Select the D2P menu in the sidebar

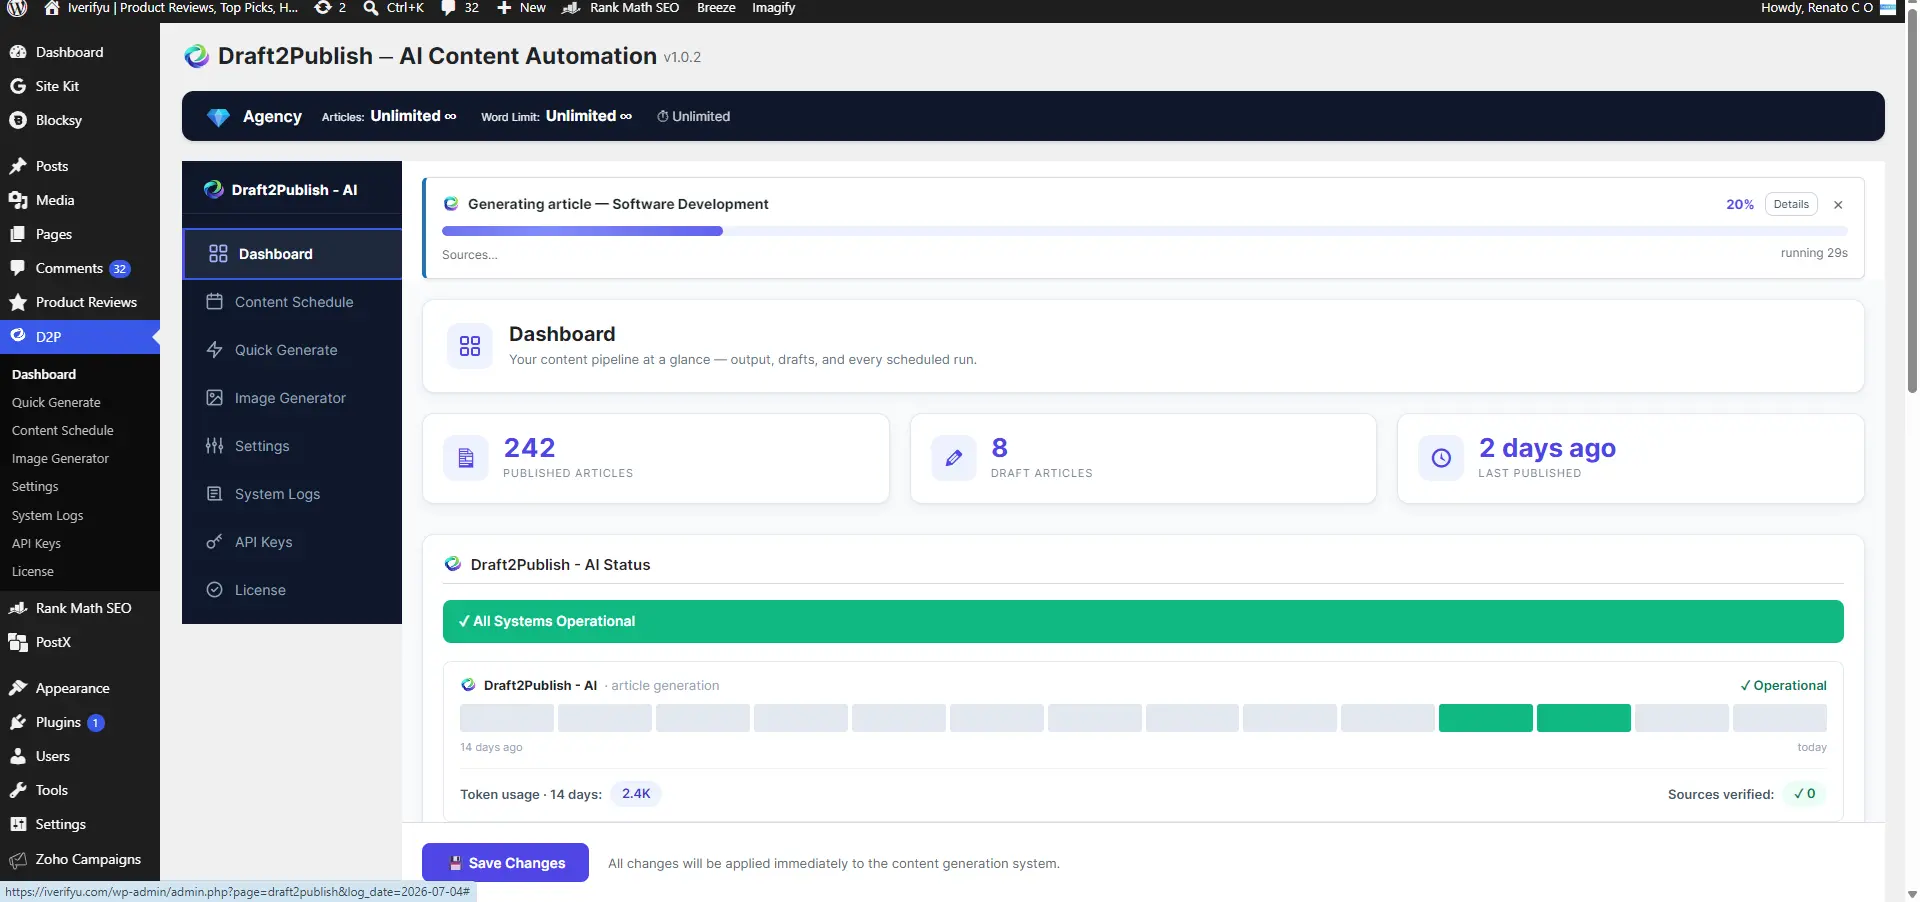(x=80, y=337)
